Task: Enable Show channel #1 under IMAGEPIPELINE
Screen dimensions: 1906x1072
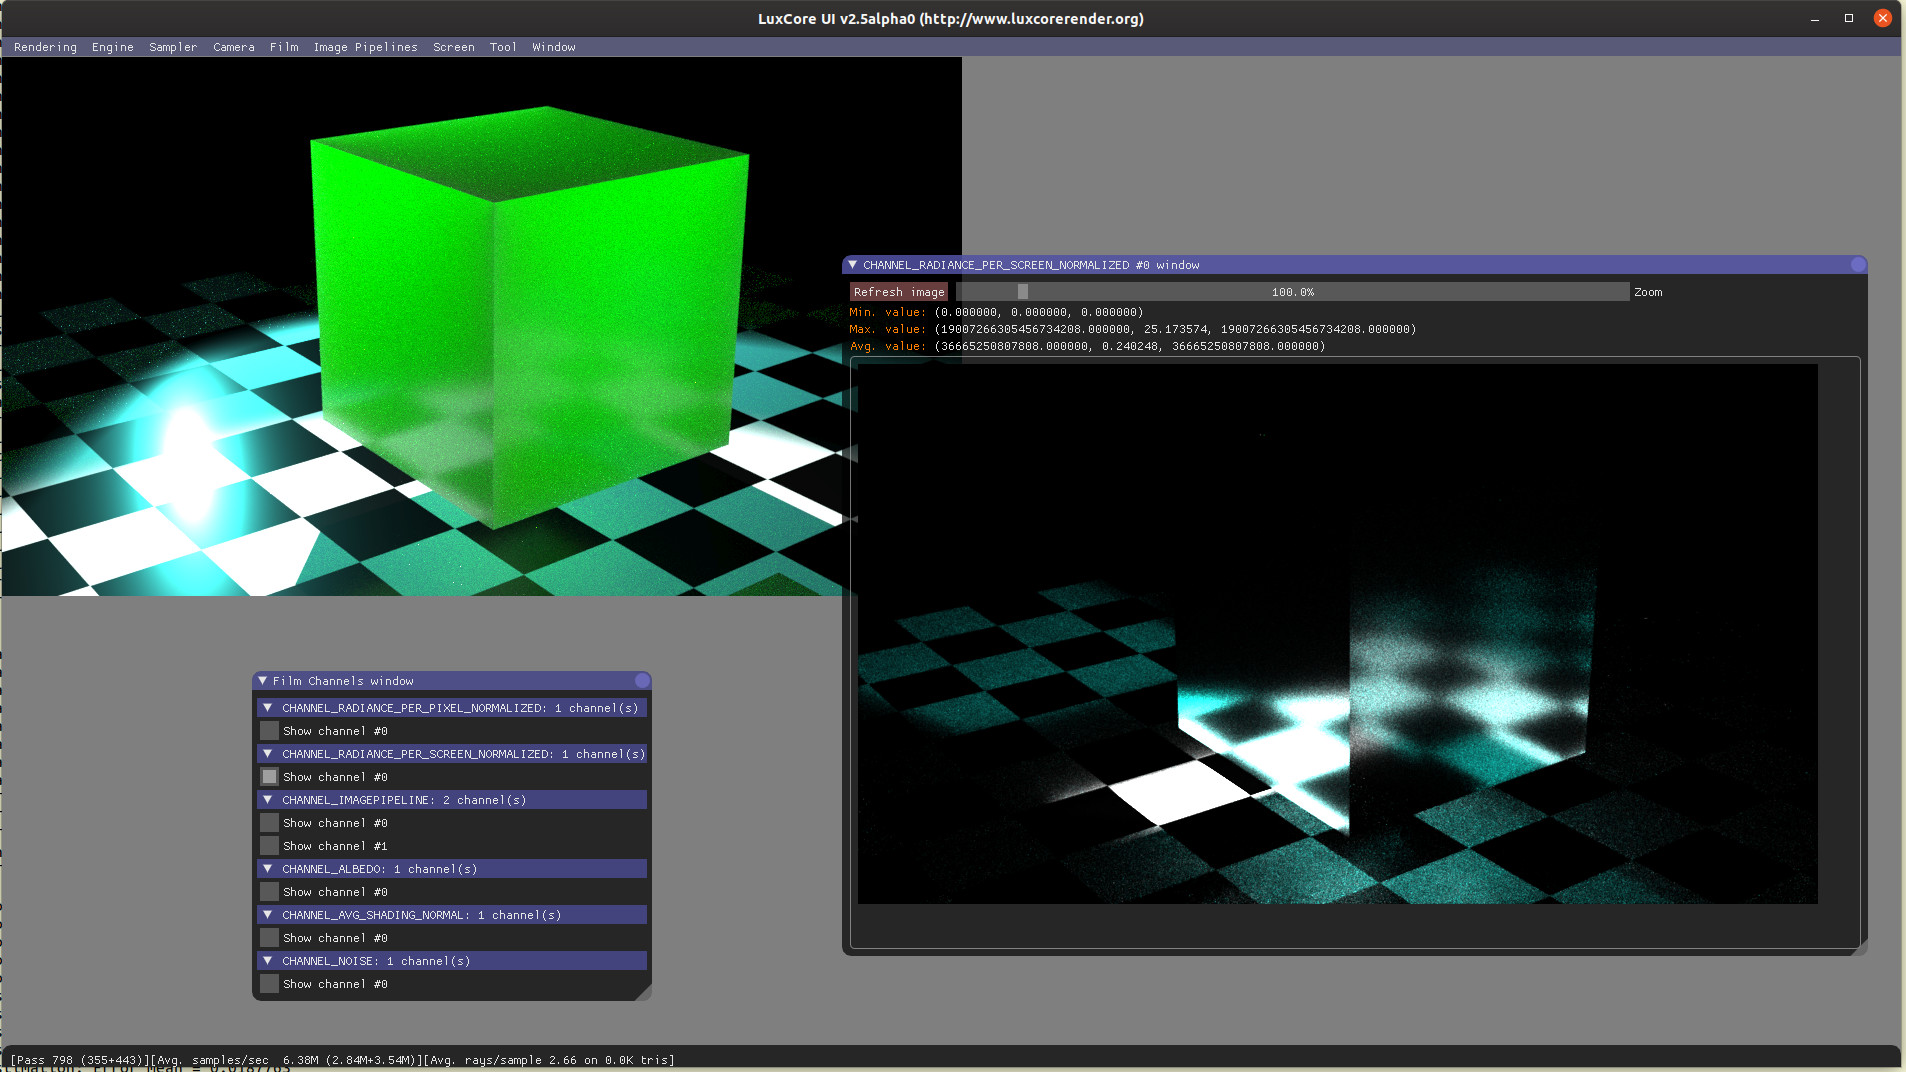Action: click(x=269, y=846)
